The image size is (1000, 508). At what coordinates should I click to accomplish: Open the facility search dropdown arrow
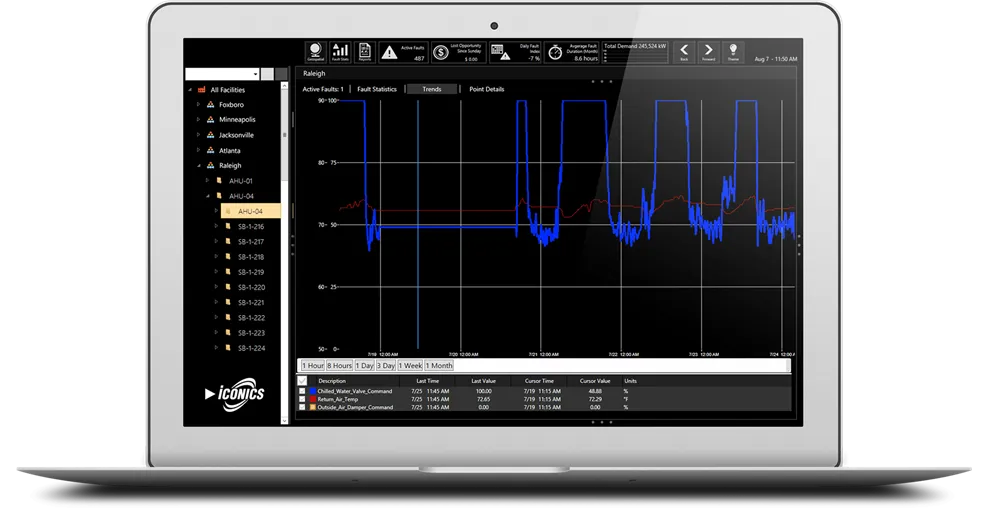255,74
